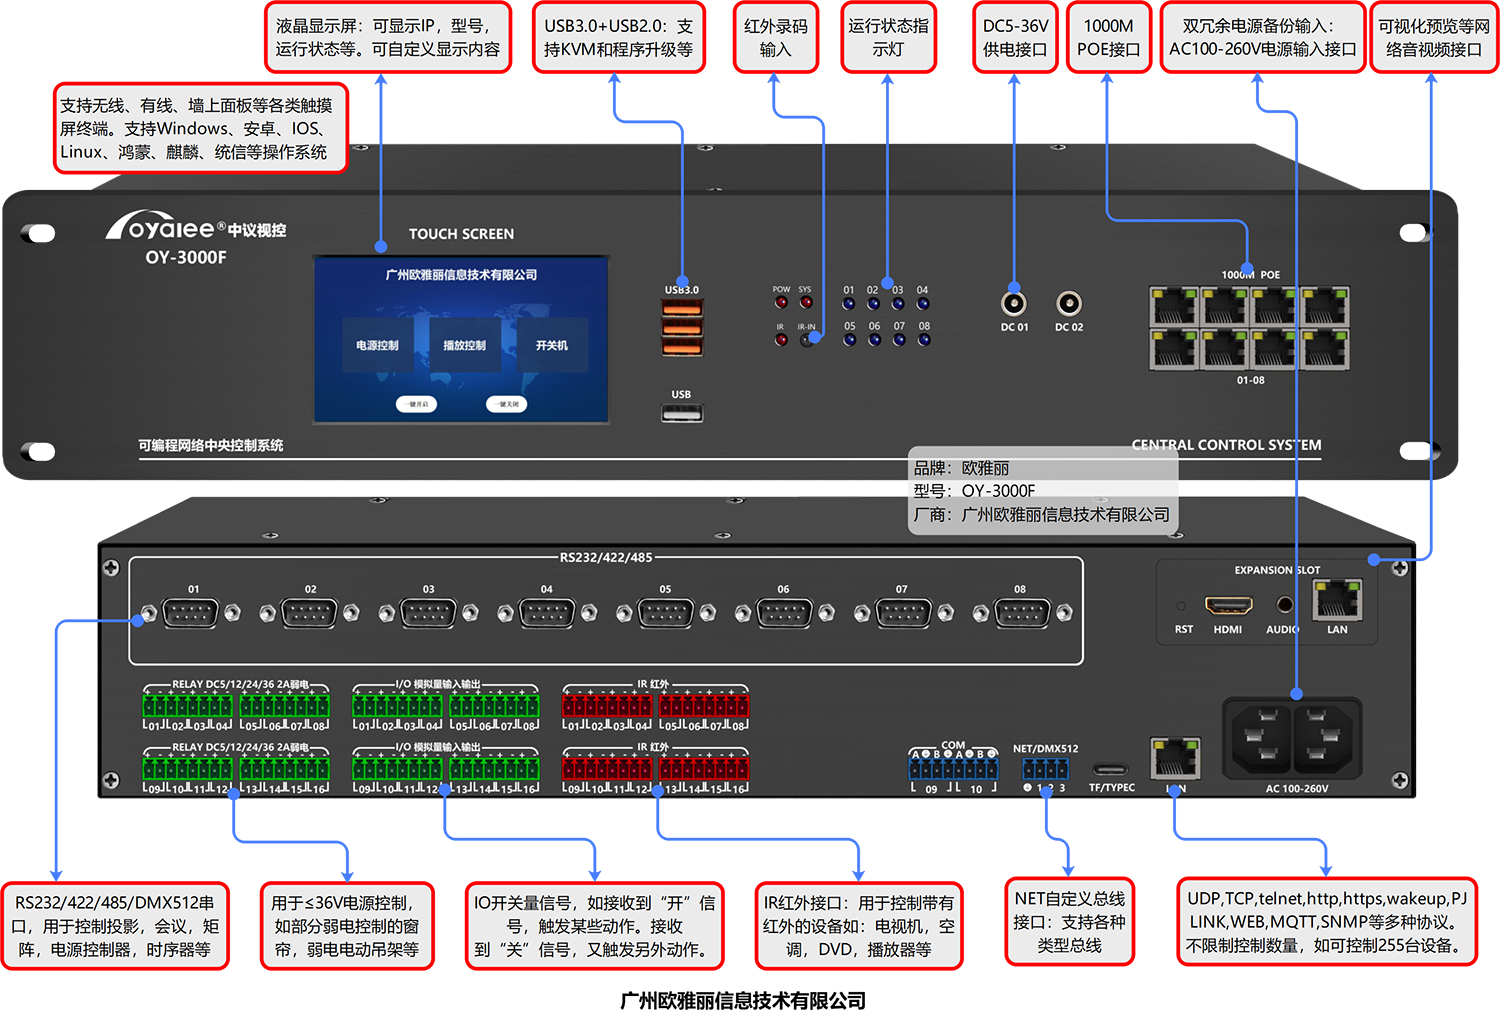This screenshot has width=1500, height=1010.
Task: Click the LAN port in the expansion slot
Action: [x=1337, y=600]
